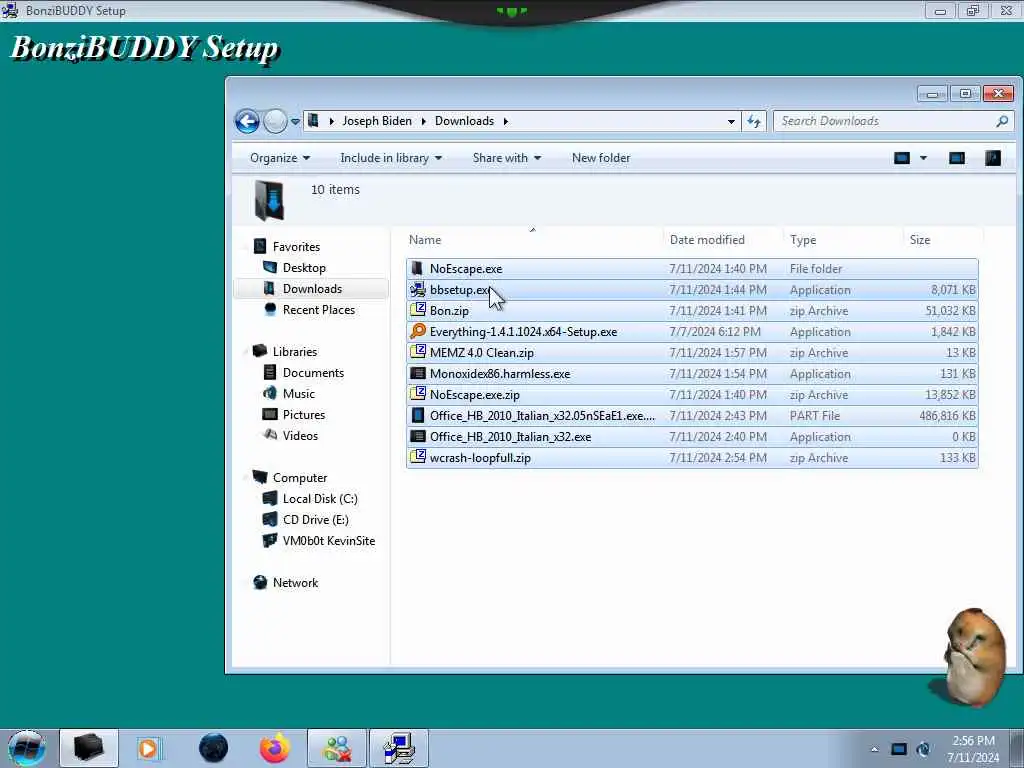Open address bar previous locations dropdown
Viewport: 1024px width, 768px height.
731,121
